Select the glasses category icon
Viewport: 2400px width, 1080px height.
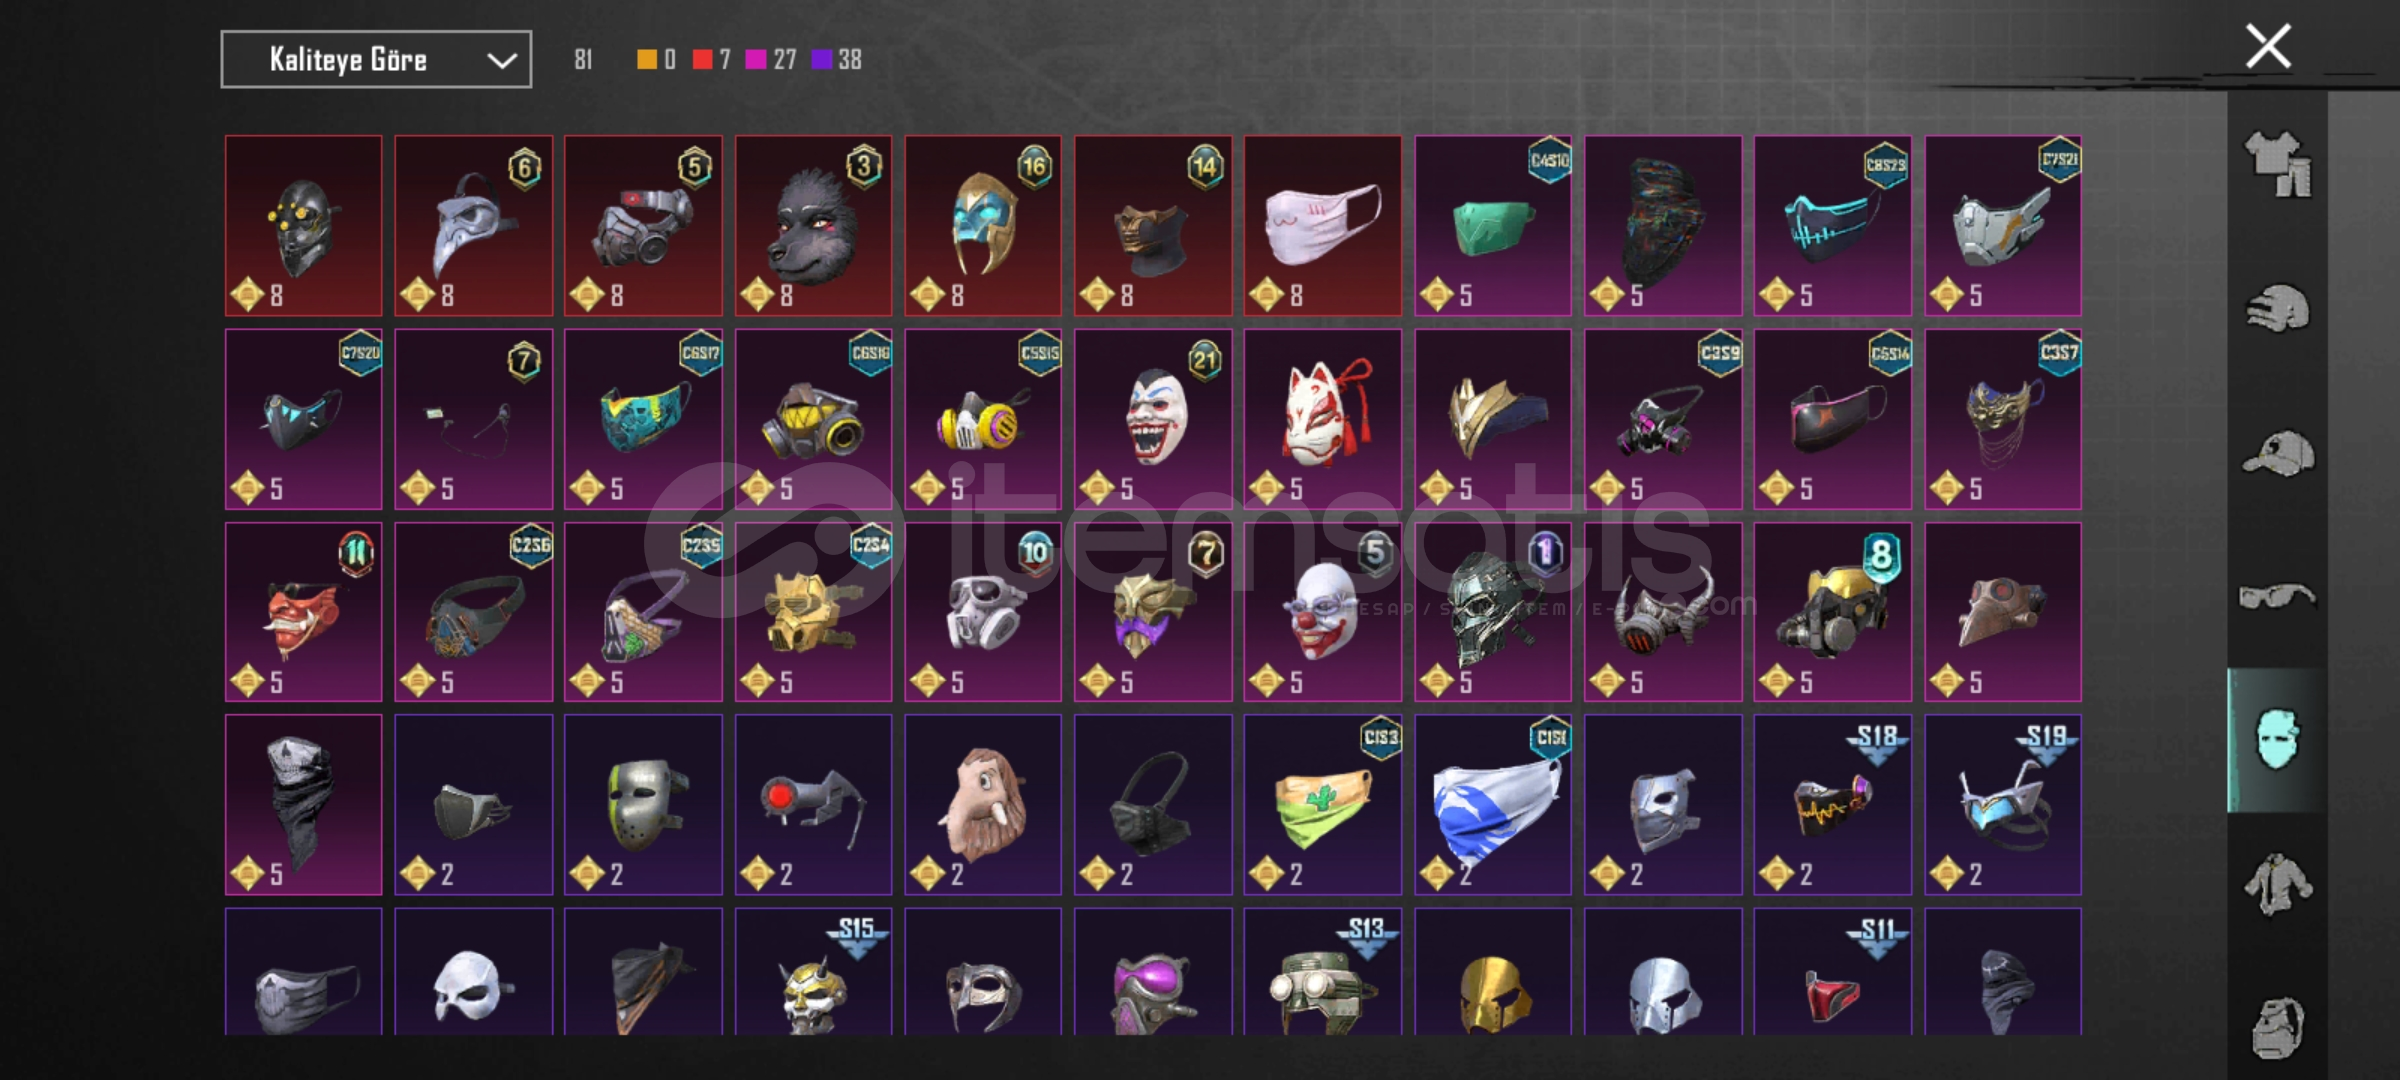[x=2277, y=596]
